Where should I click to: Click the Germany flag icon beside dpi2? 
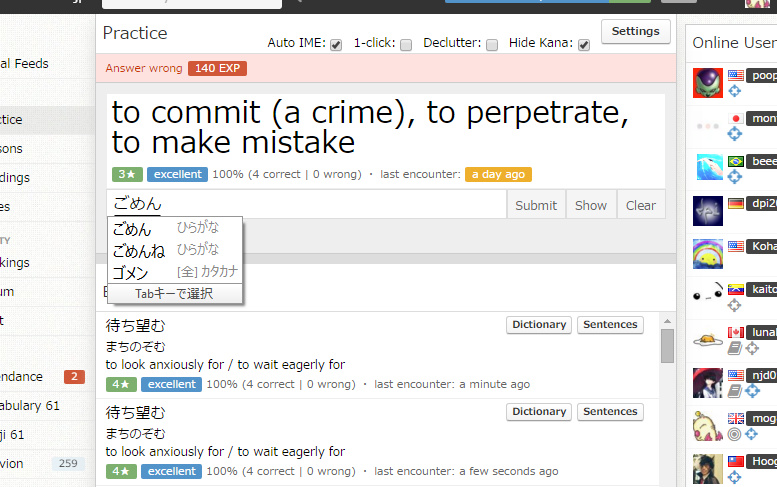tap(735, 203)
